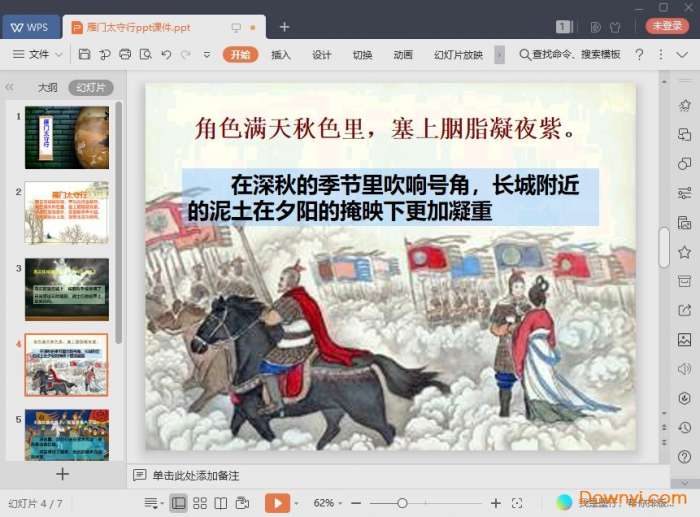Zoom in with plus button
Screen dimensions: 700x517
(x=496, y=503)
